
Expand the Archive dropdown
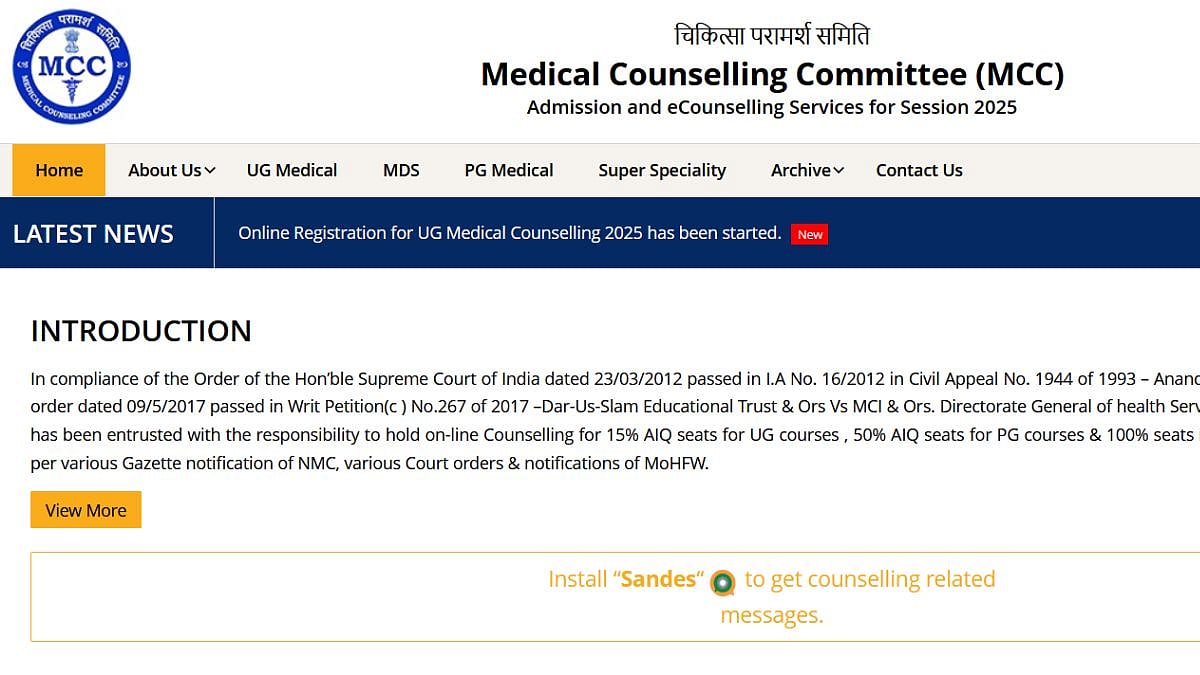point(800,170)
